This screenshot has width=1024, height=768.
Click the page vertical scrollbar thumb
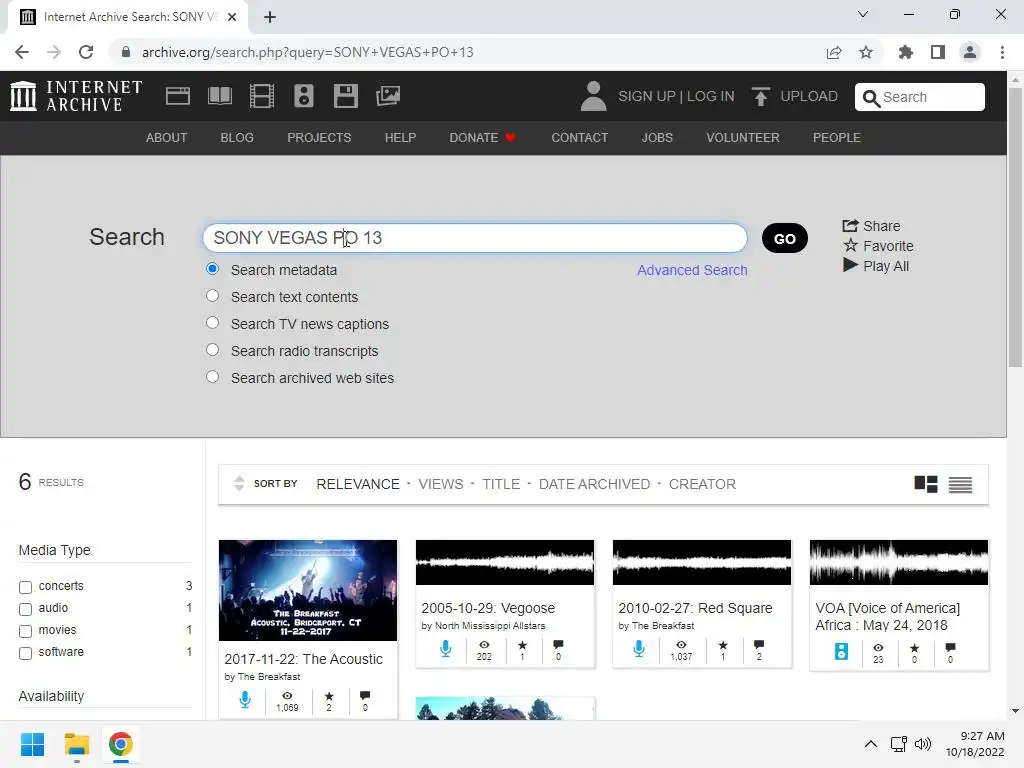tap(1015, 227)
